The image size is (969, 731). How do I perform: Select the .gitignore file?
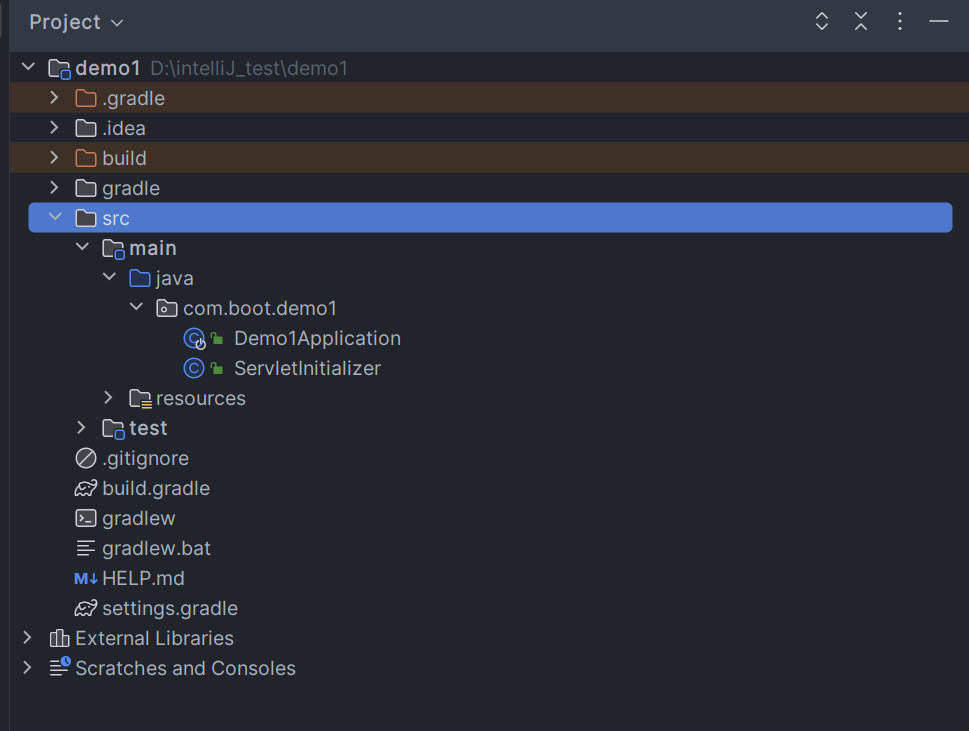[x=145, y=458]
